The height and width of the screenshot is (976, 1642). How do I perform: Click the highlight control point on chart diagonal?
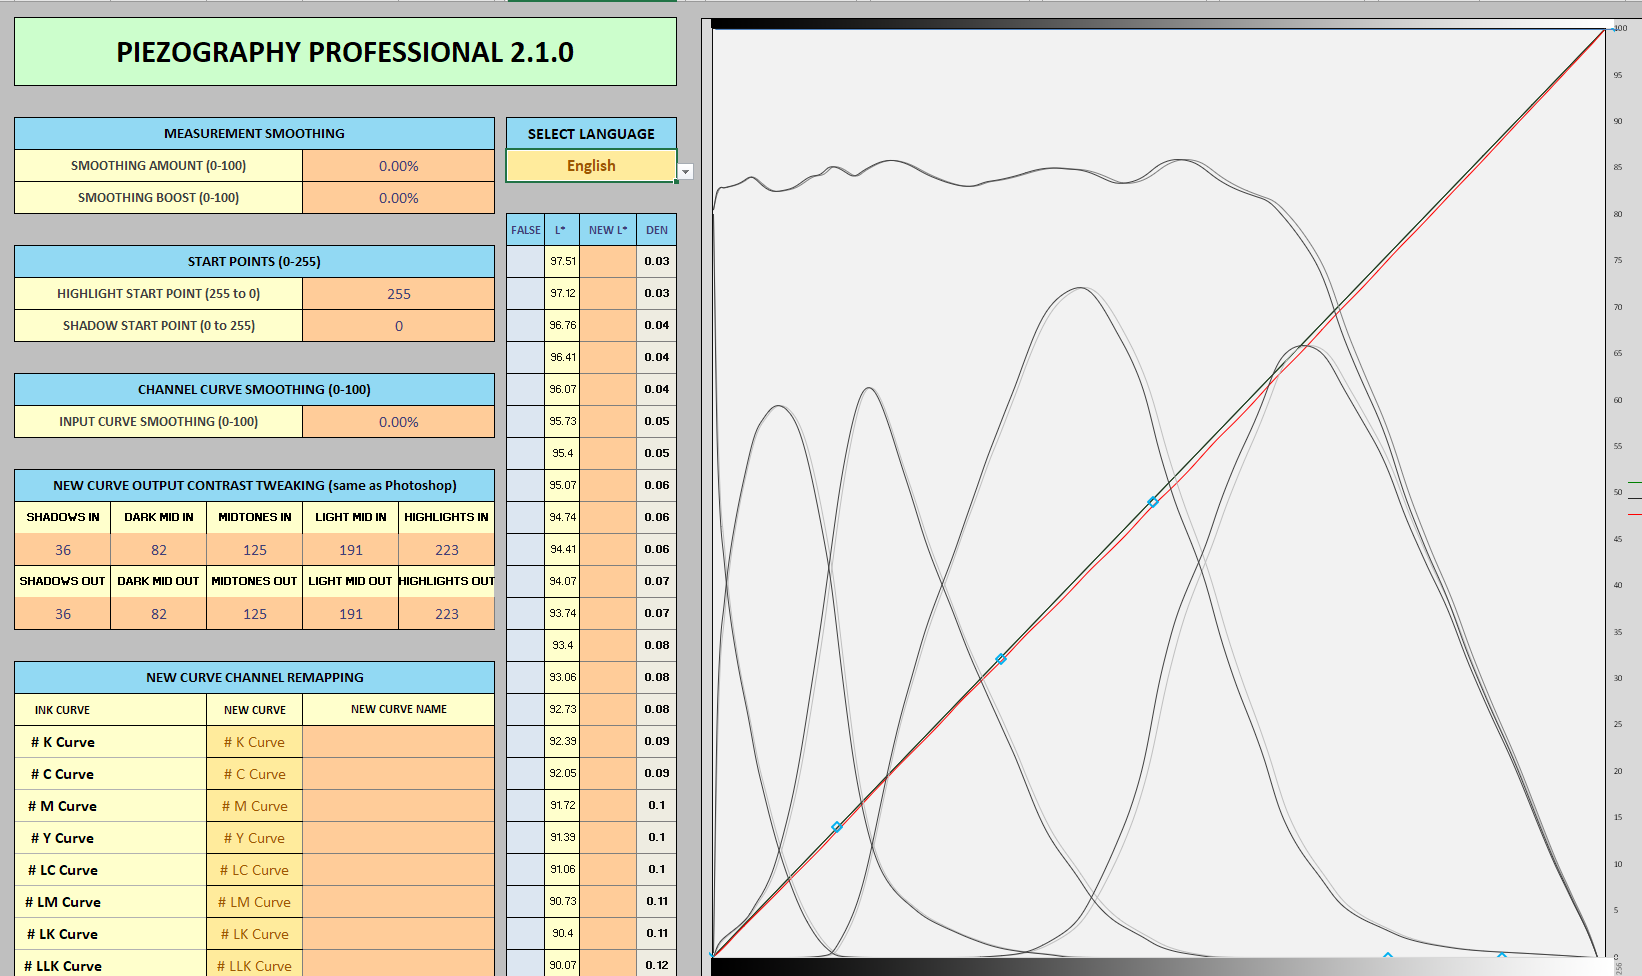1153,502
